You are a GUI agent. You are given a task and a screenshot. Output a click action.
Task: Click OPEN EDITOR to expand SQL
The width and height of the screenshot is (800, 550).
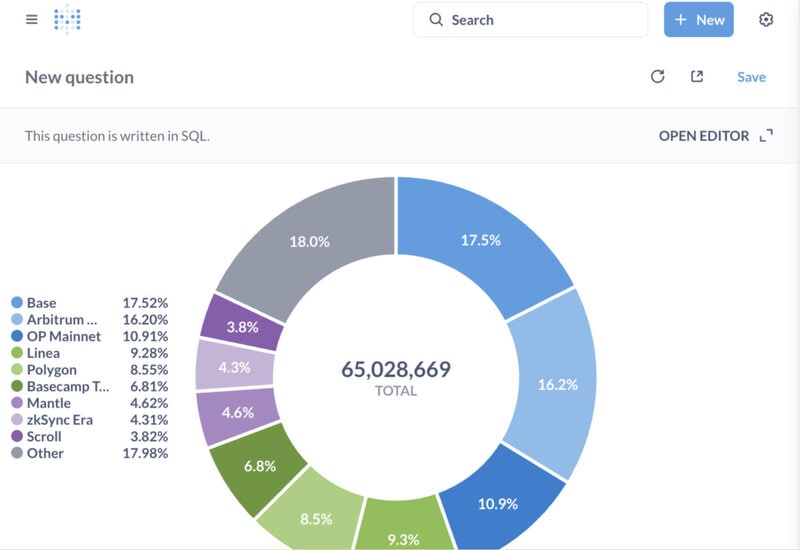[x=704, y=136]
